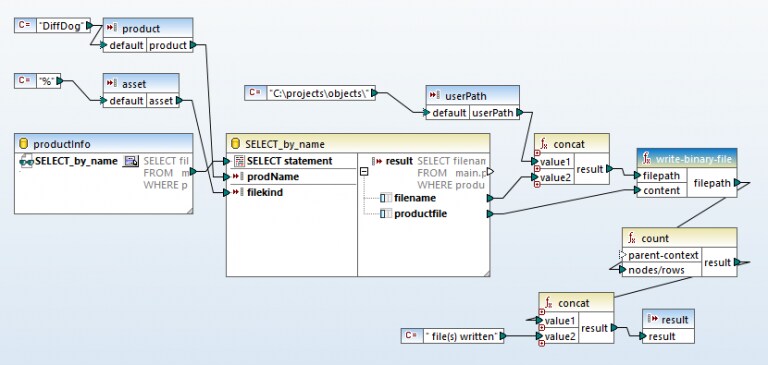768x365 pixels.
Task: Click the " file(s) written" constant value
Action: pyautogui.click(x=461, y=336)
